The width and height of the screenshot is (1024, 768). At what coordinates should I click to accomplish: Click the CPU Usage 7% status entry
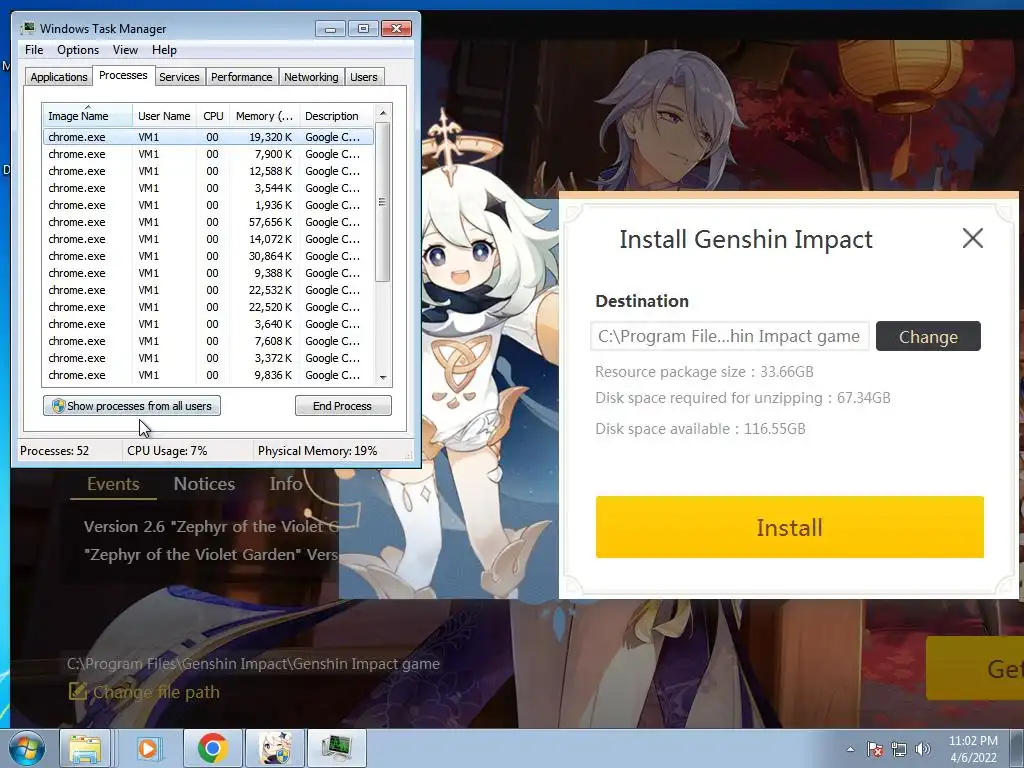tap(167, 451)
